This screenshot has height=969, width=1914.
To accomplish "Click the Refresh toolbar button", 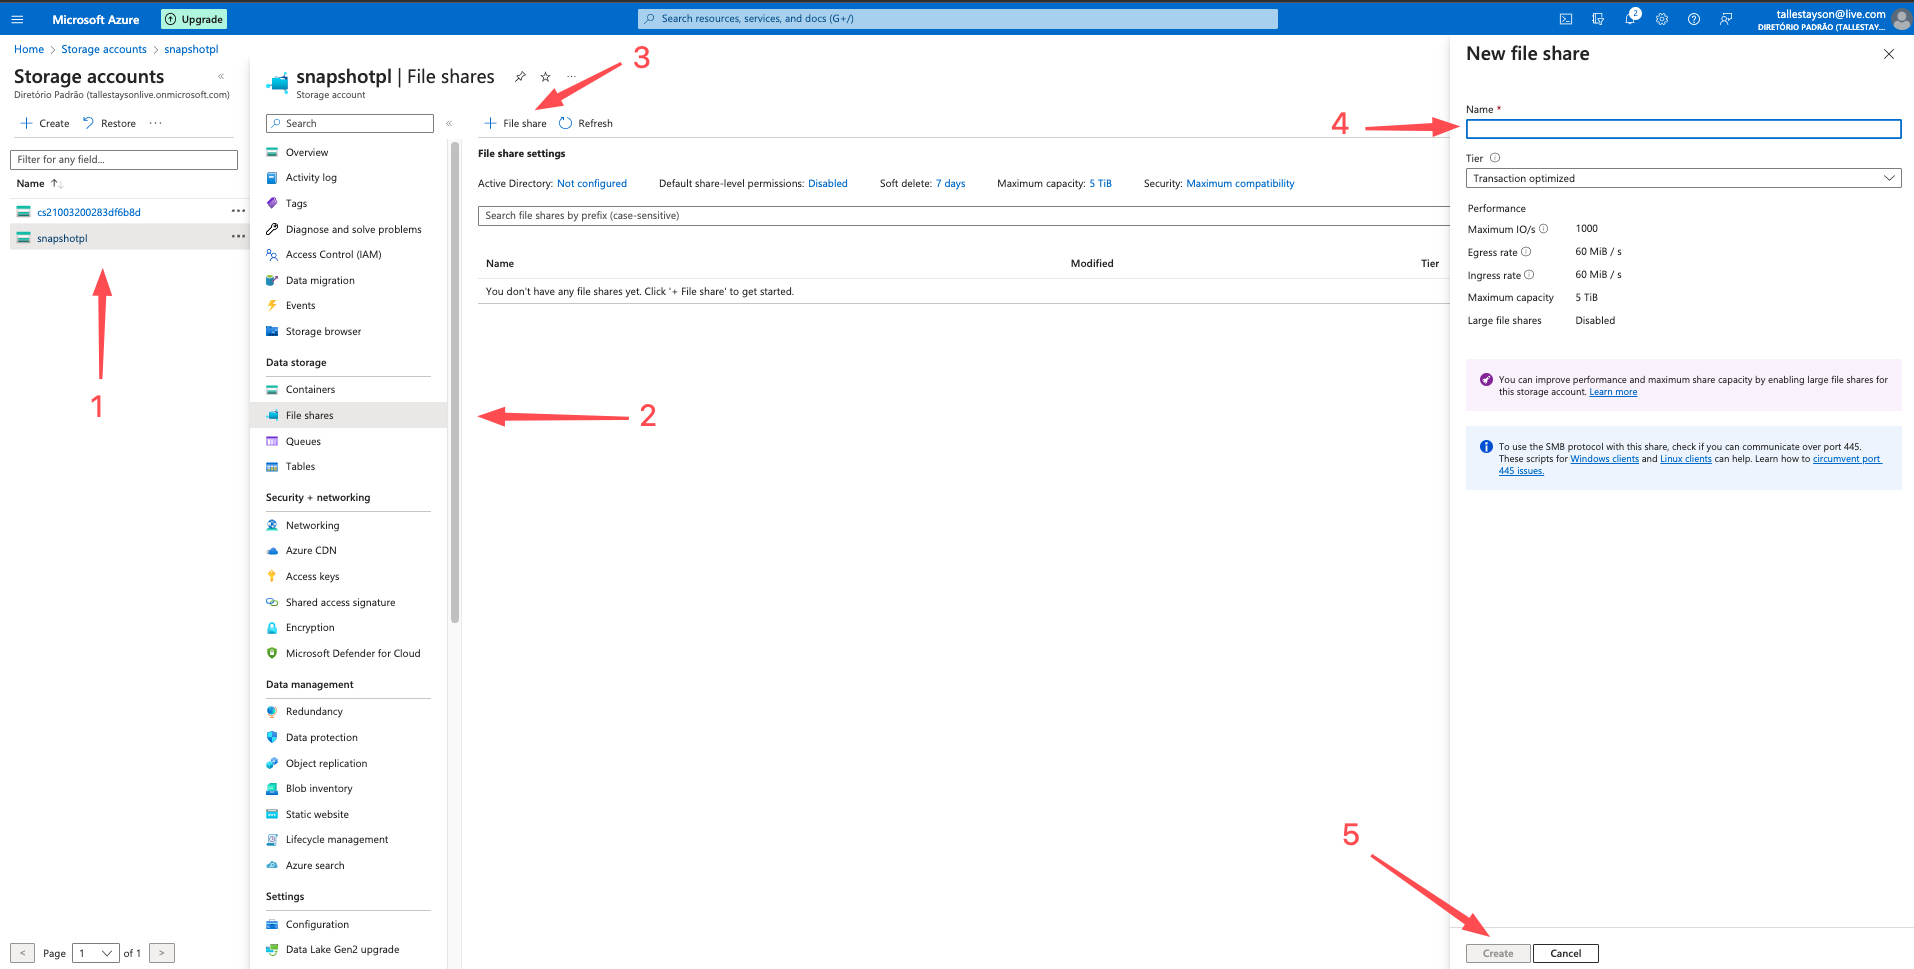I will coord(586,123).
